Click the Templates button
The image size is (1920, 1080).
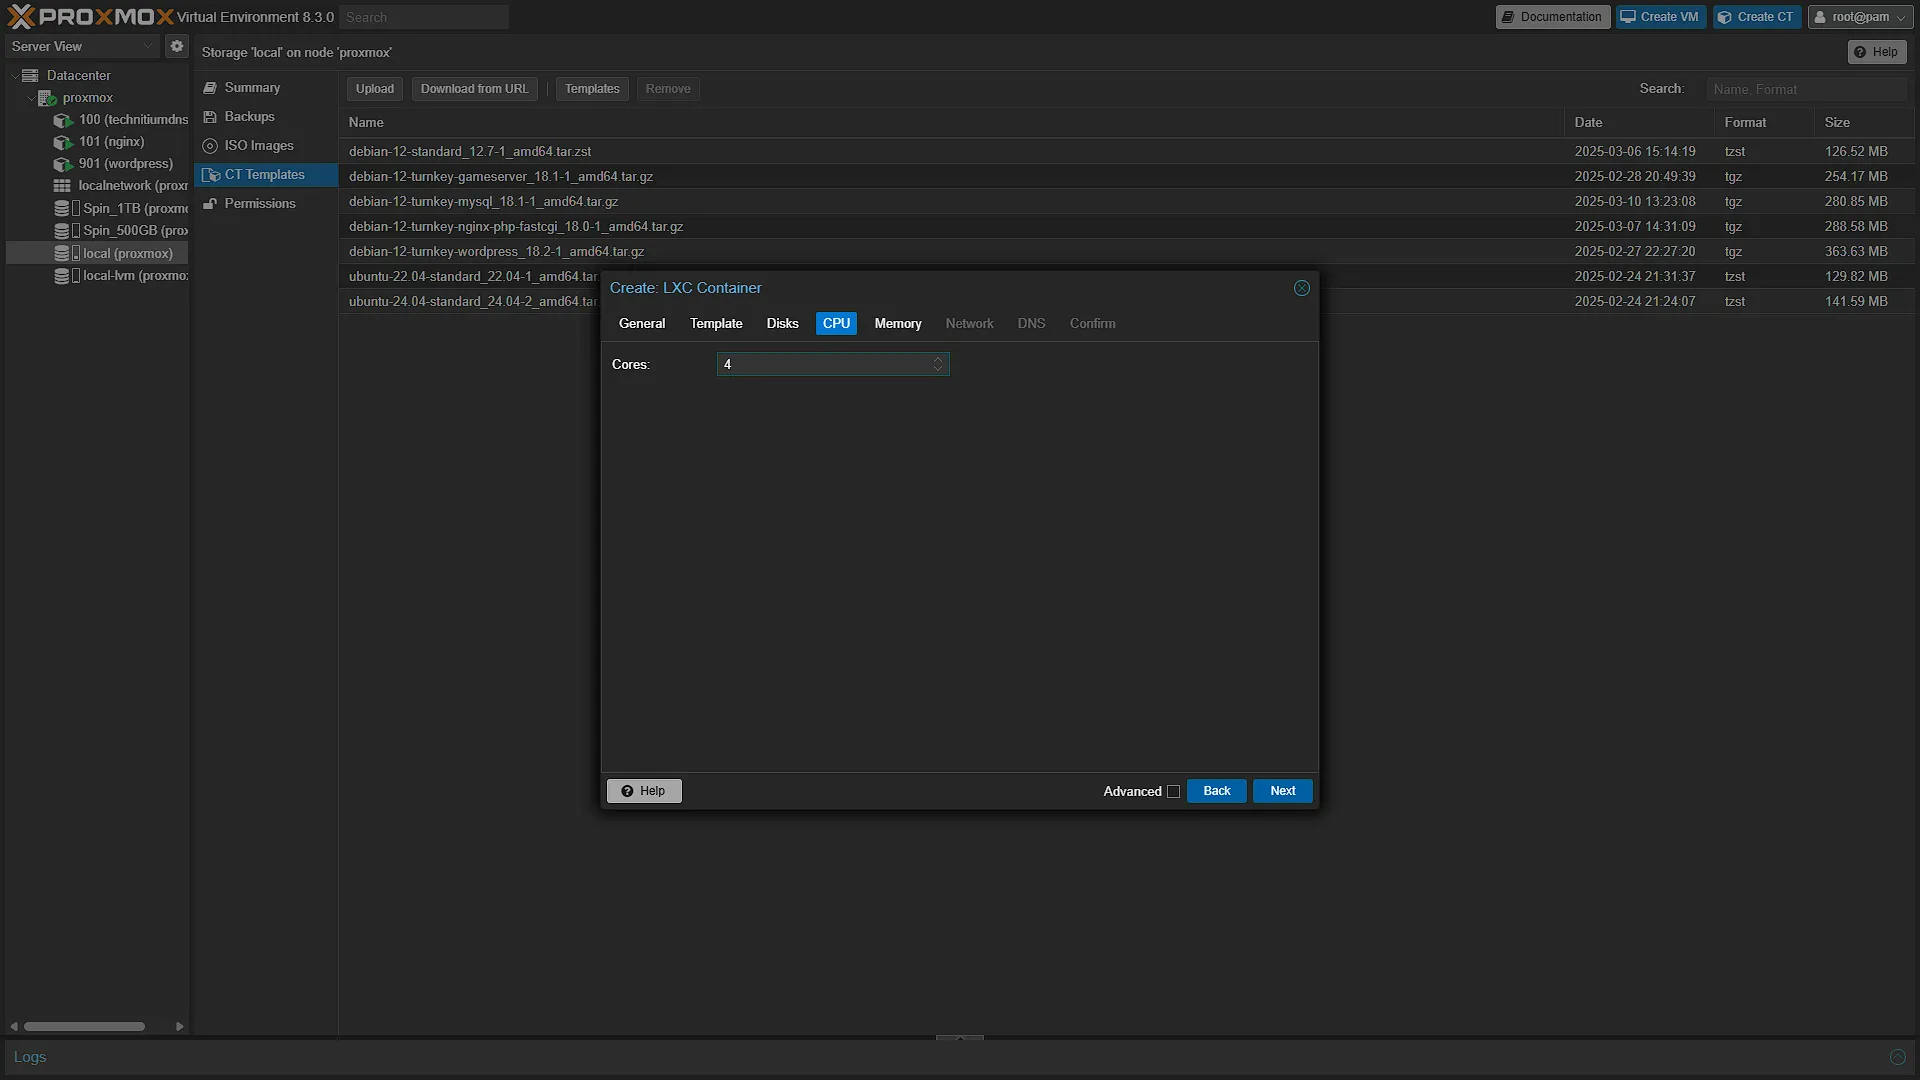click(592, 89)
